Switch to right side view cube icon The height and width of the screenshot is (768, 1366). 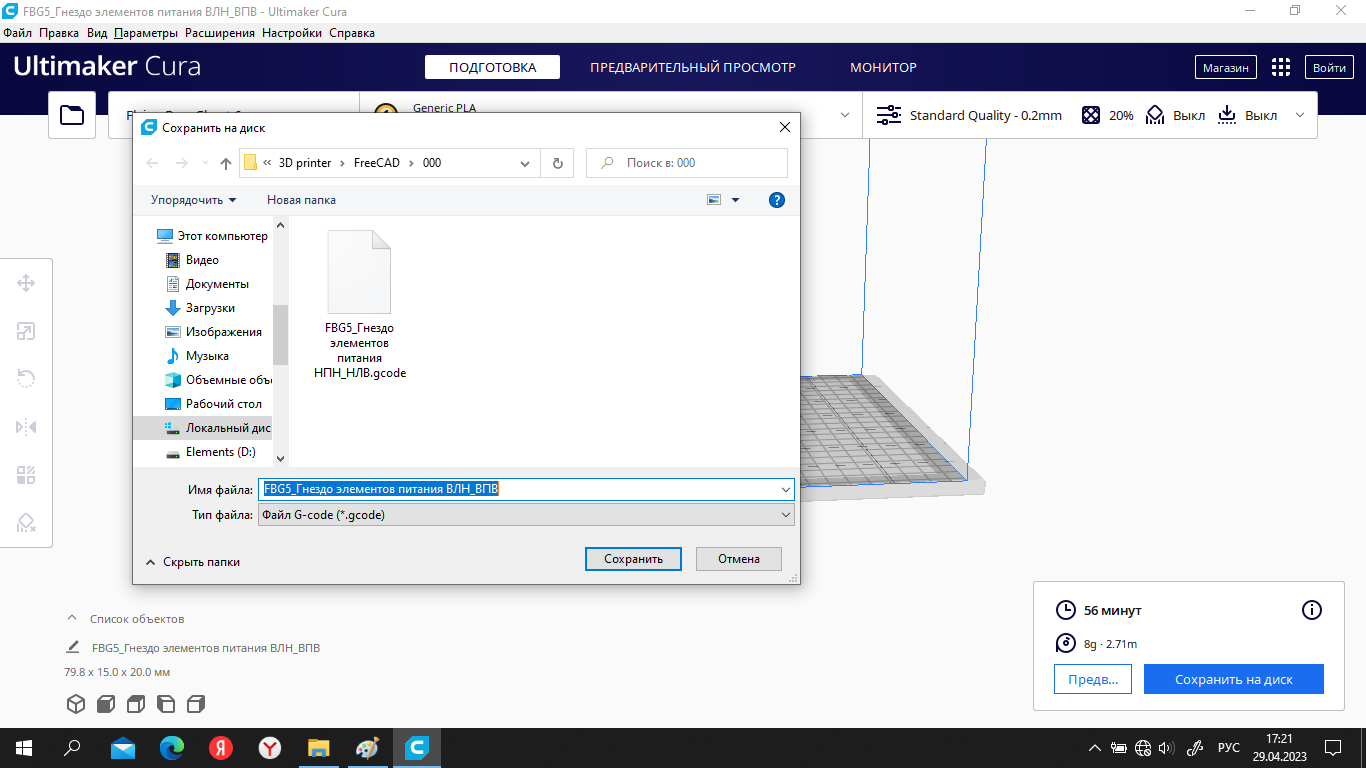(196, 704)
